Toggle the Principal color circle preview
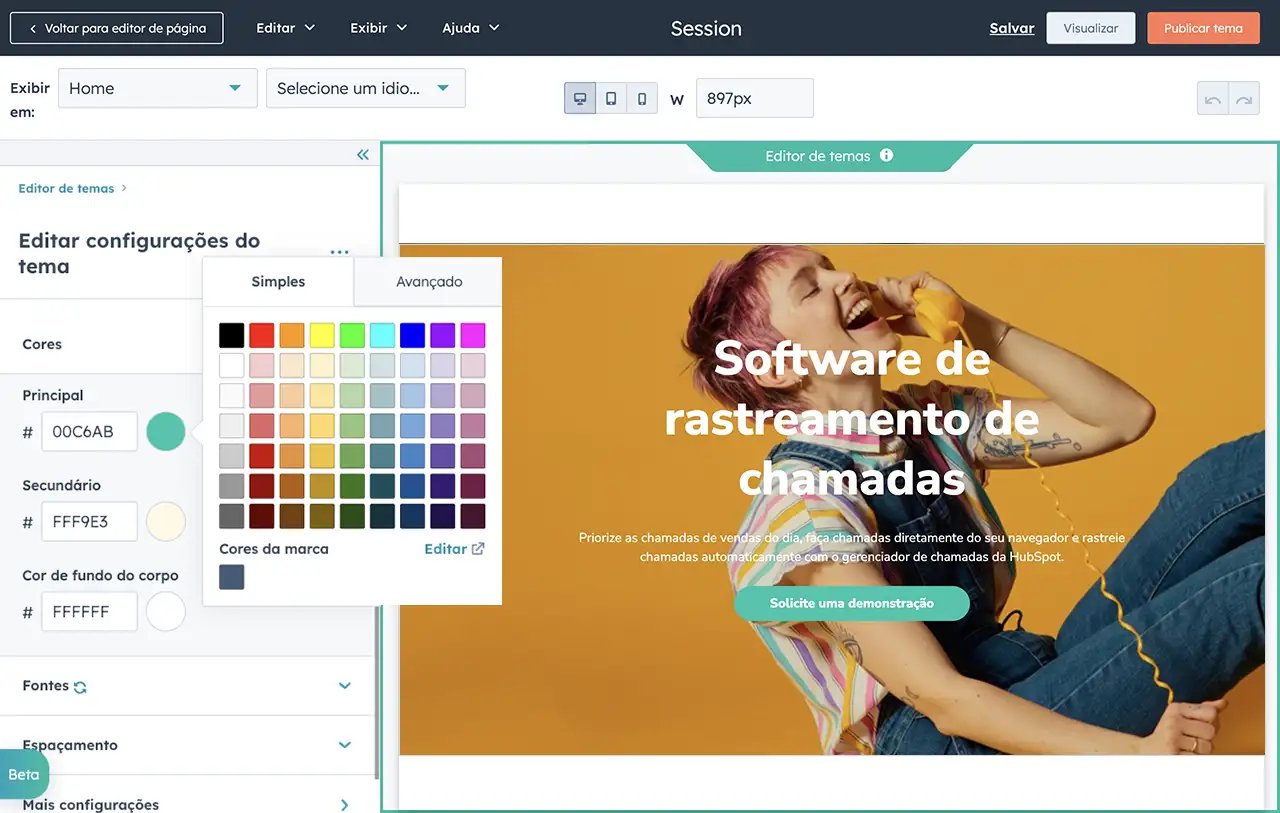The width and height of the screenshot is (1280, 813). pos(166,431)
